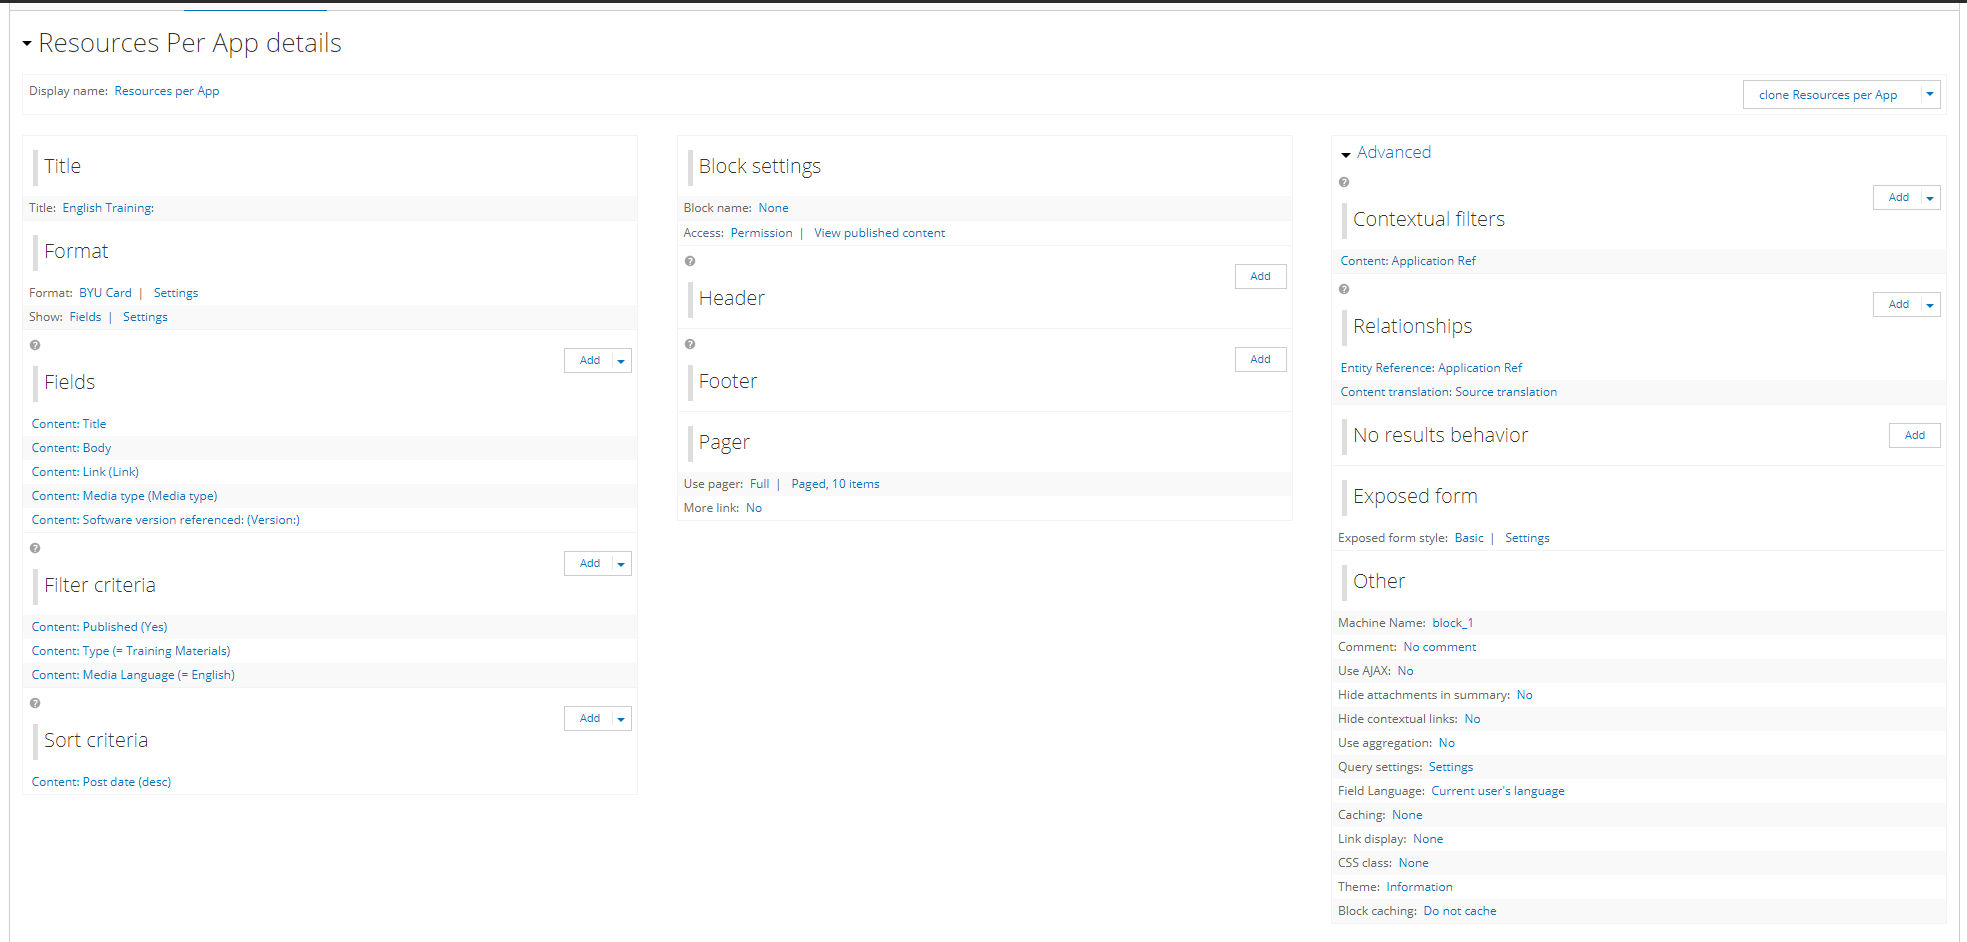This screenshot has height=942, width=1967.
Task: Change format BYU Card
Action: point(105,293)
